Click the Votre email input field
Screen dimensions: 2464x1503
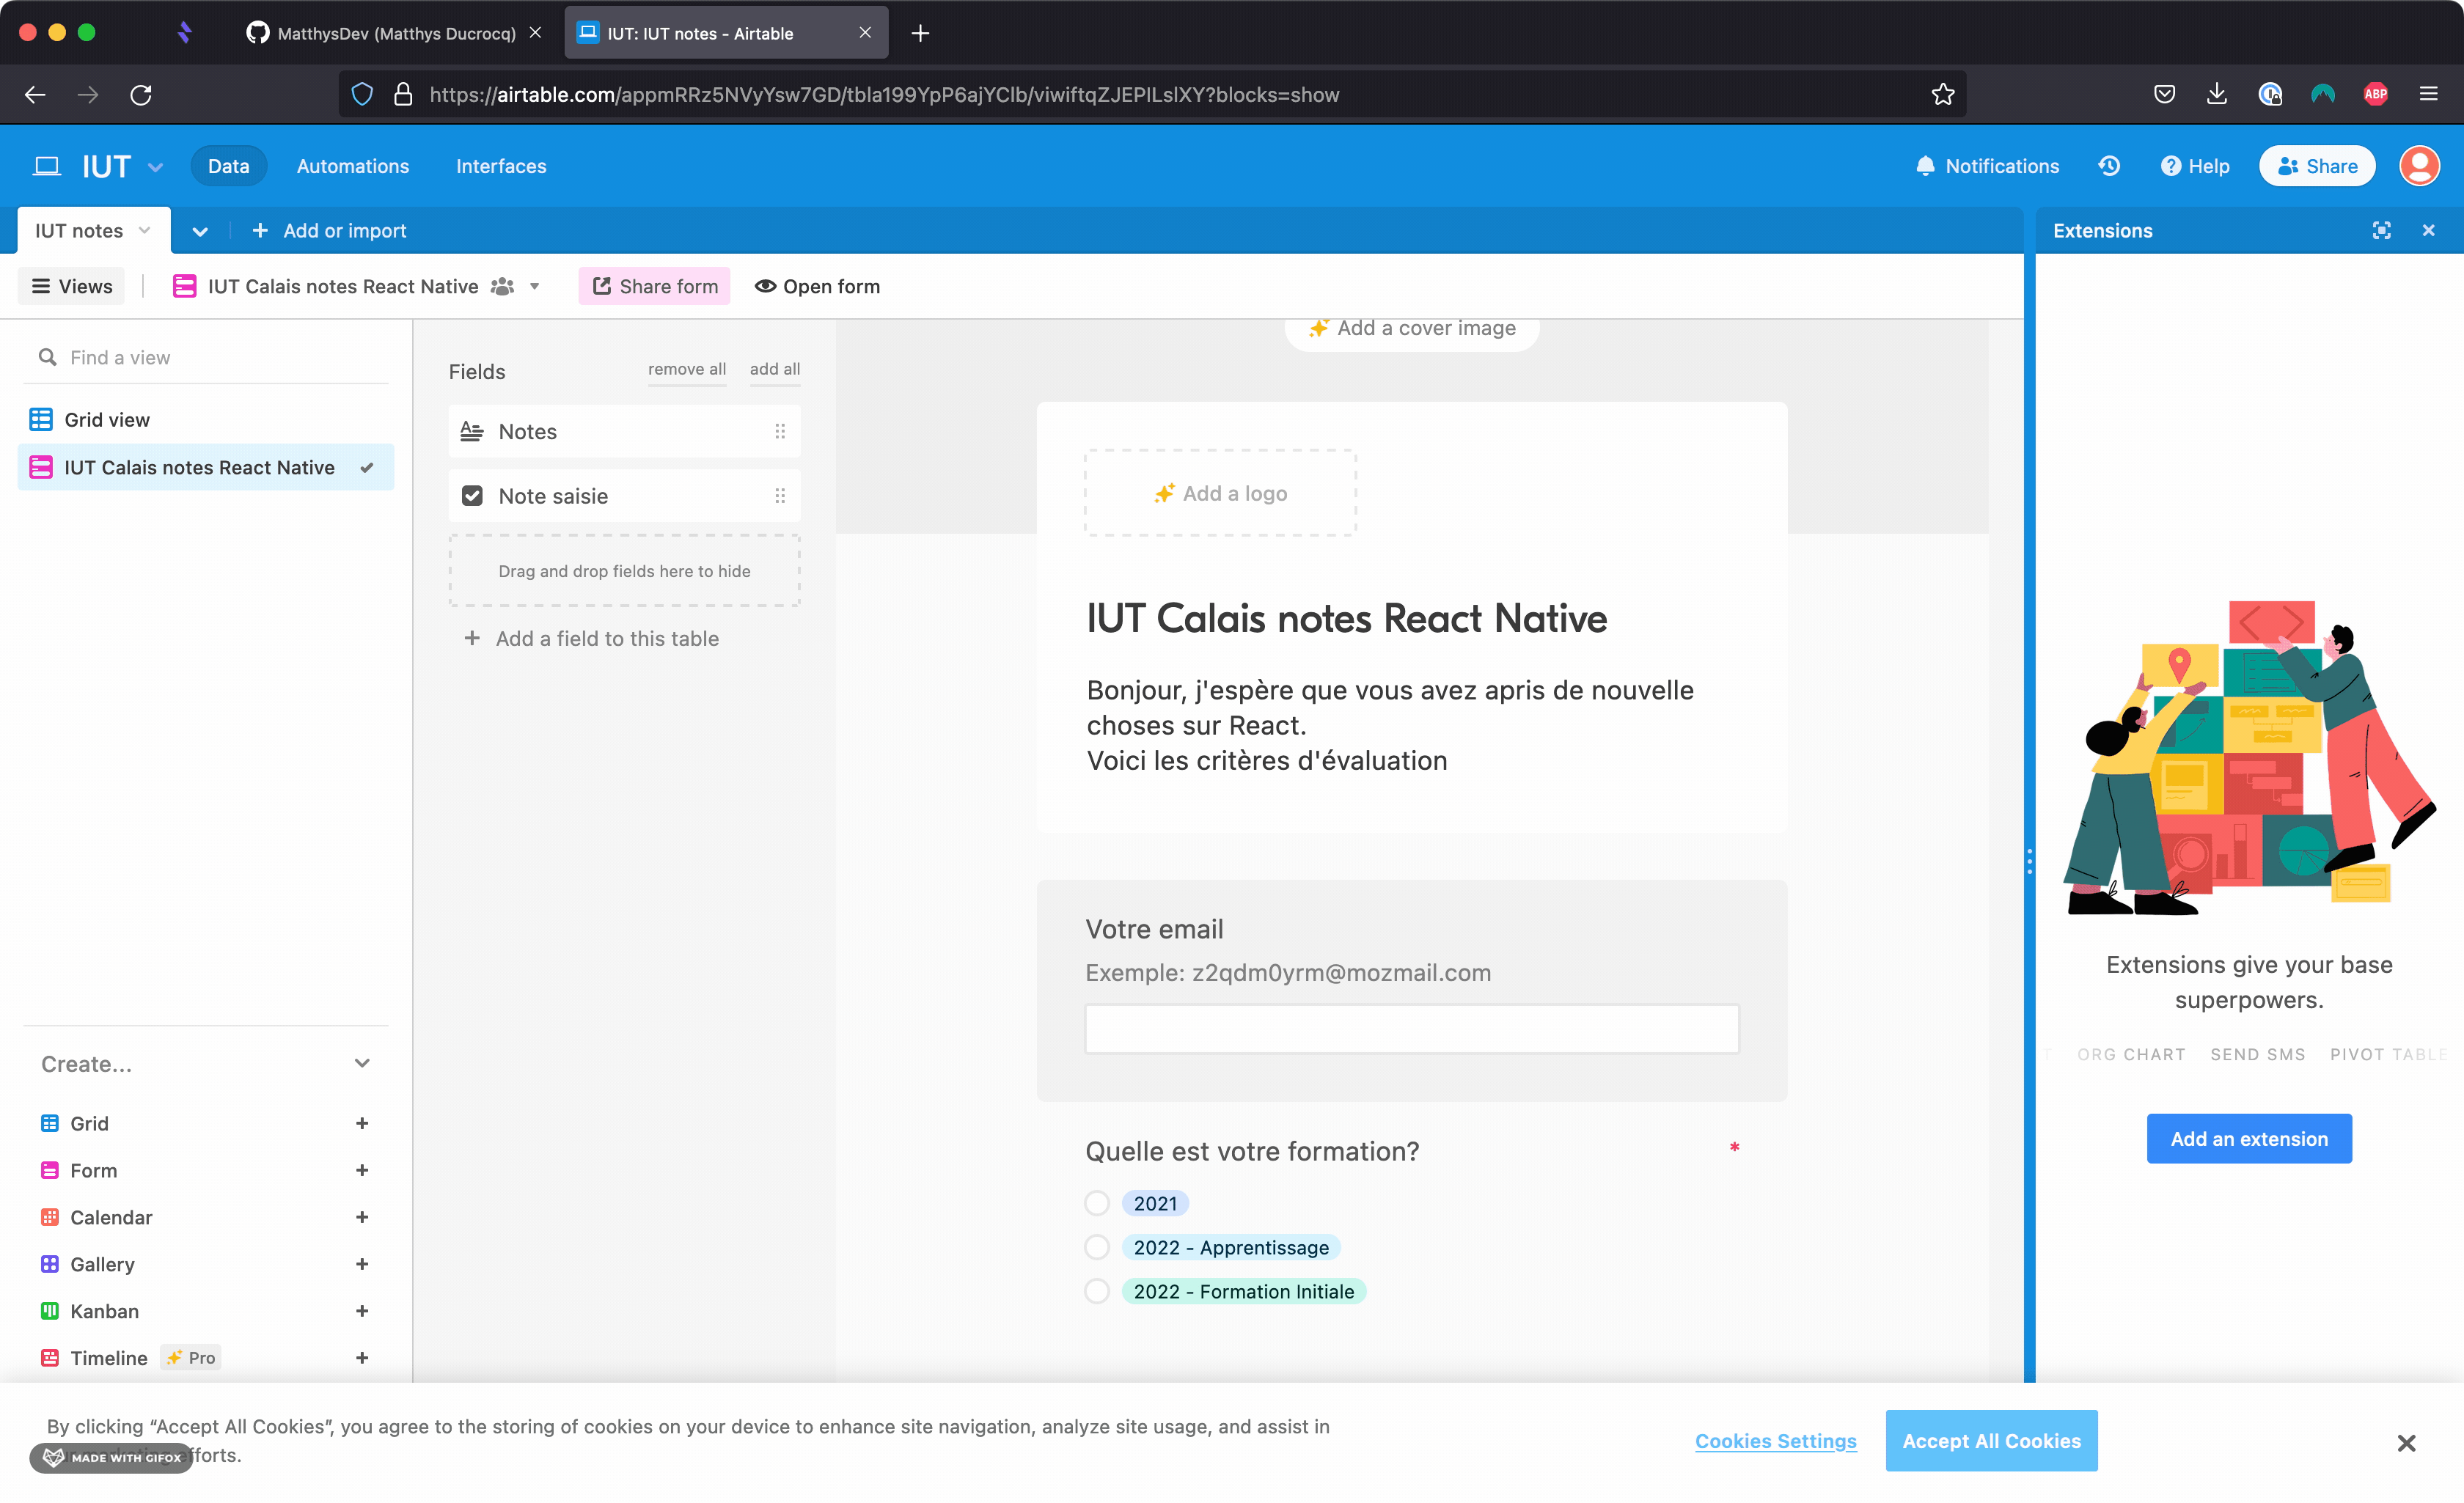click(x=1411, y=1029)
